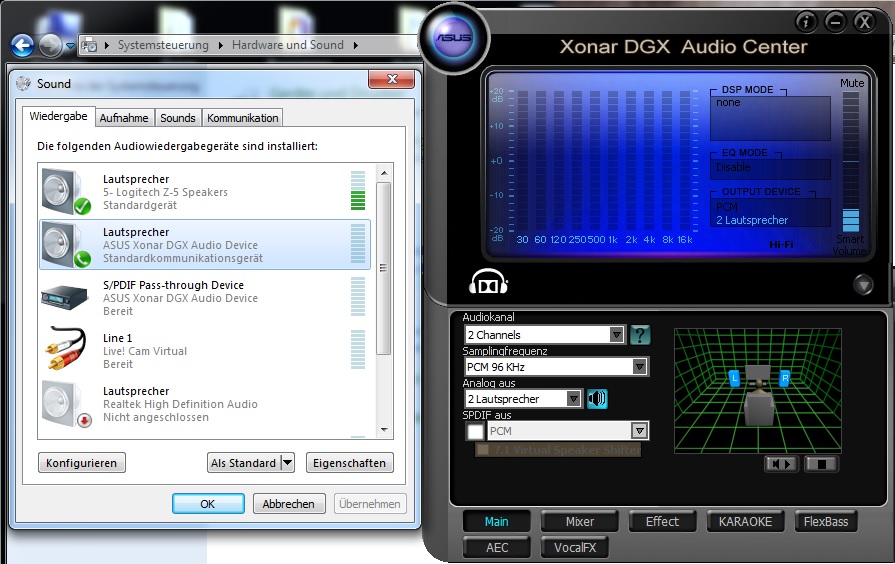The height and width of the screenshot is (564, 895).
Task: Click the level meter of Logitech Z-5 Speakers
Action: pos(358,191)
